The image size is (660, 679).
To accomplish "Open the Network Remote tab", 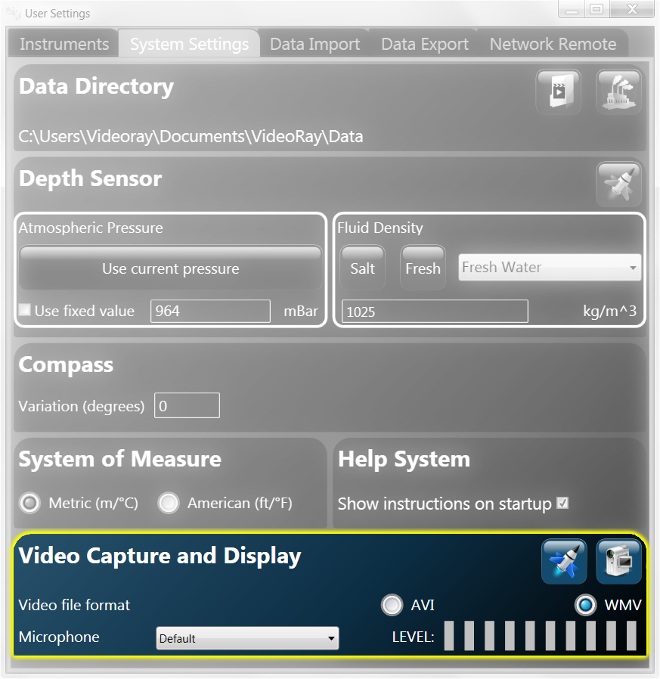I will click(553, 44).
